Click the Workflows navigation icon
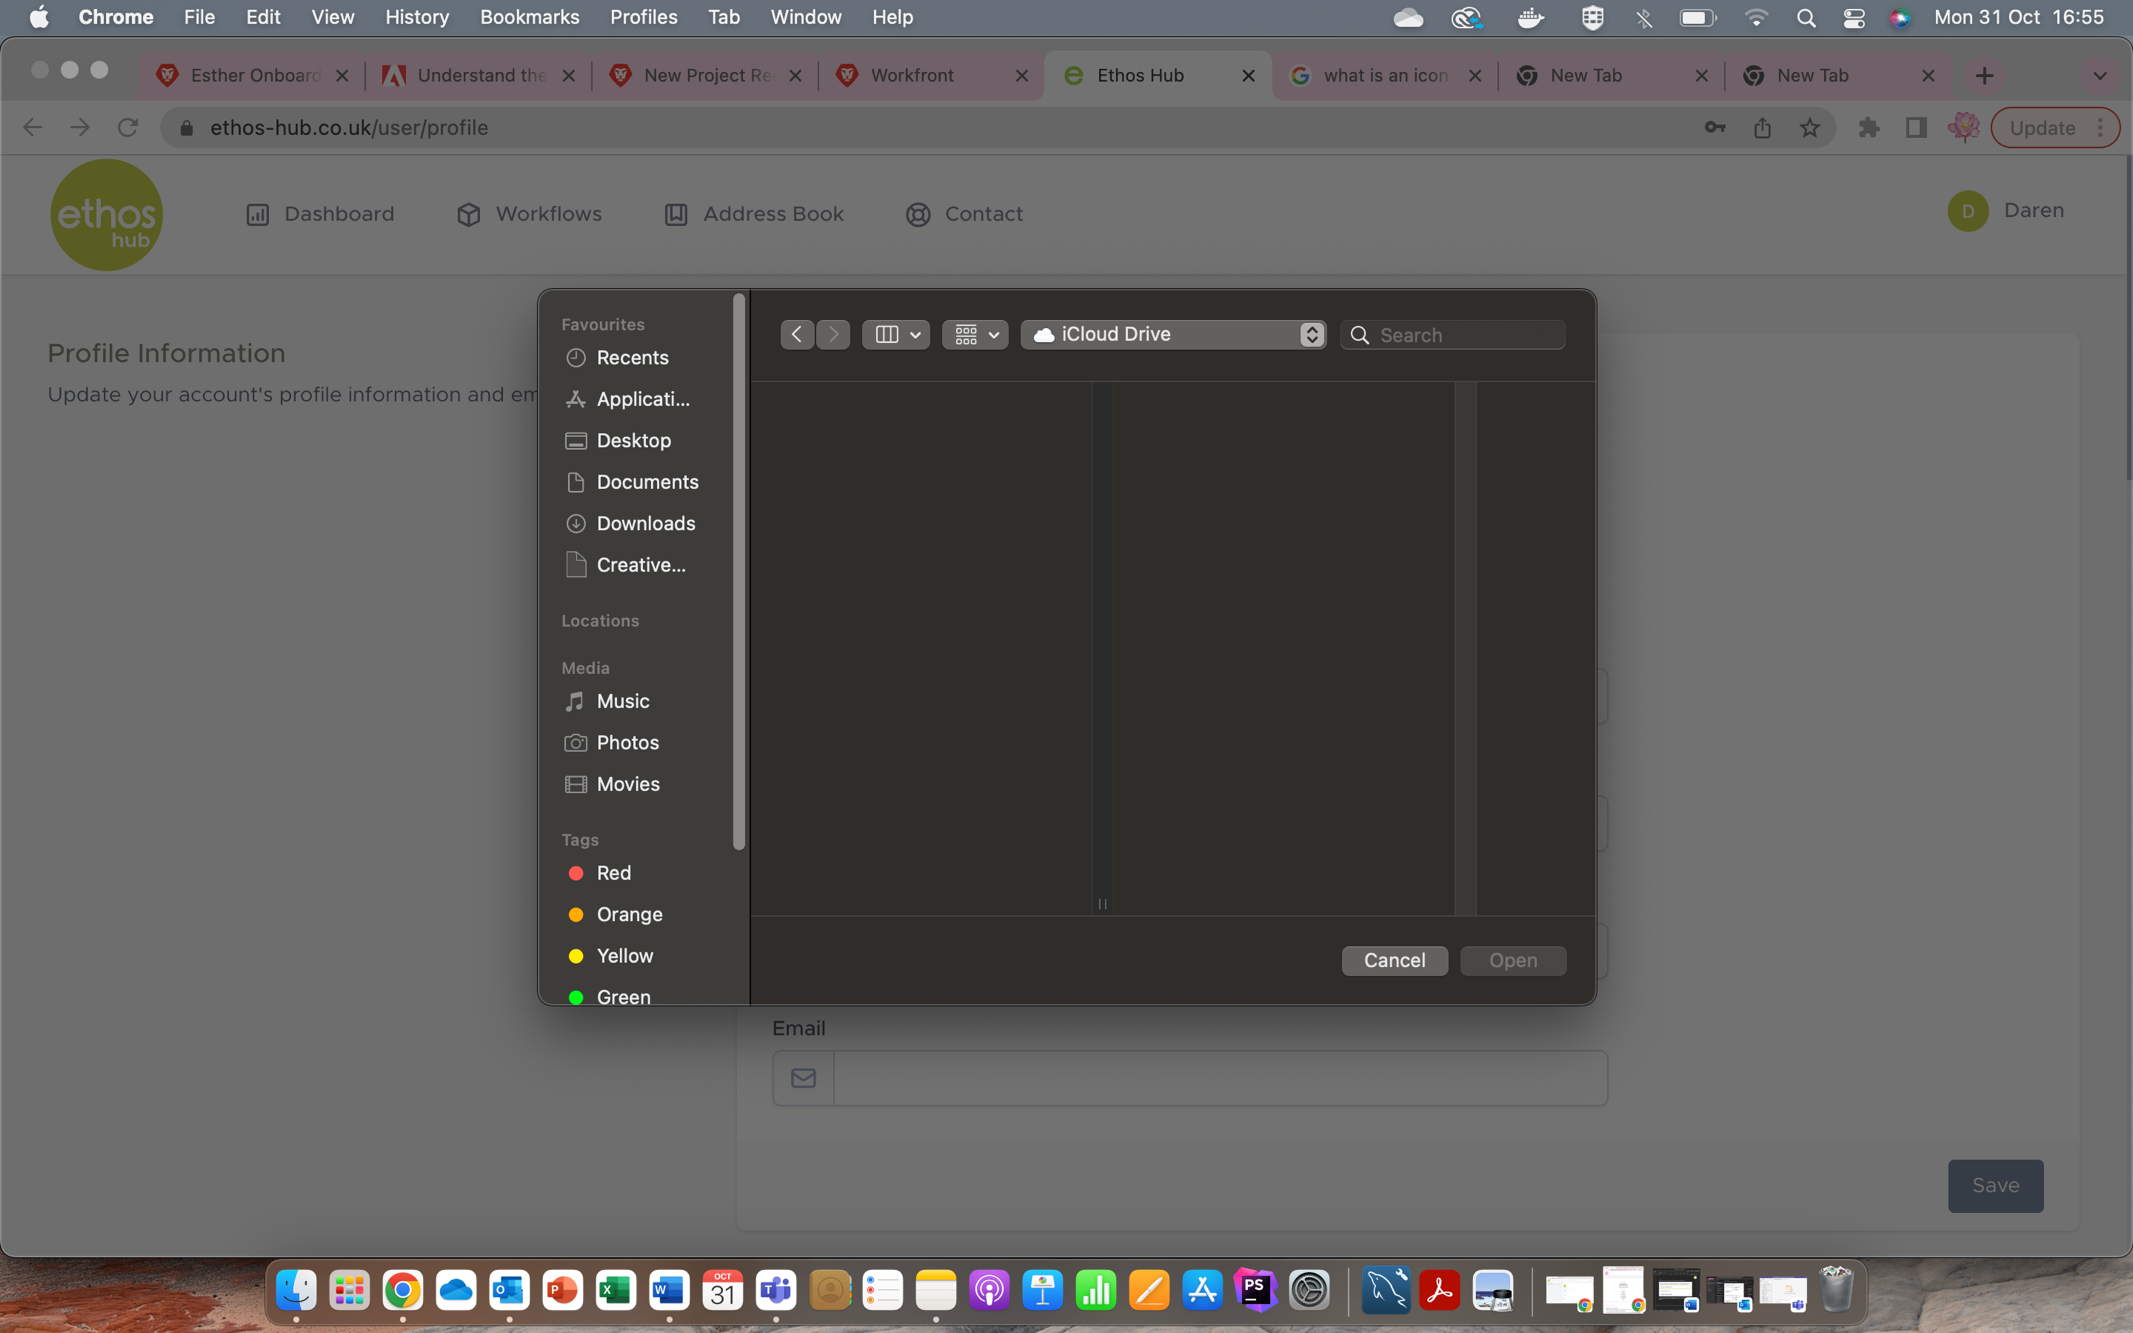 pyautogui.click(x=469, y=214)
